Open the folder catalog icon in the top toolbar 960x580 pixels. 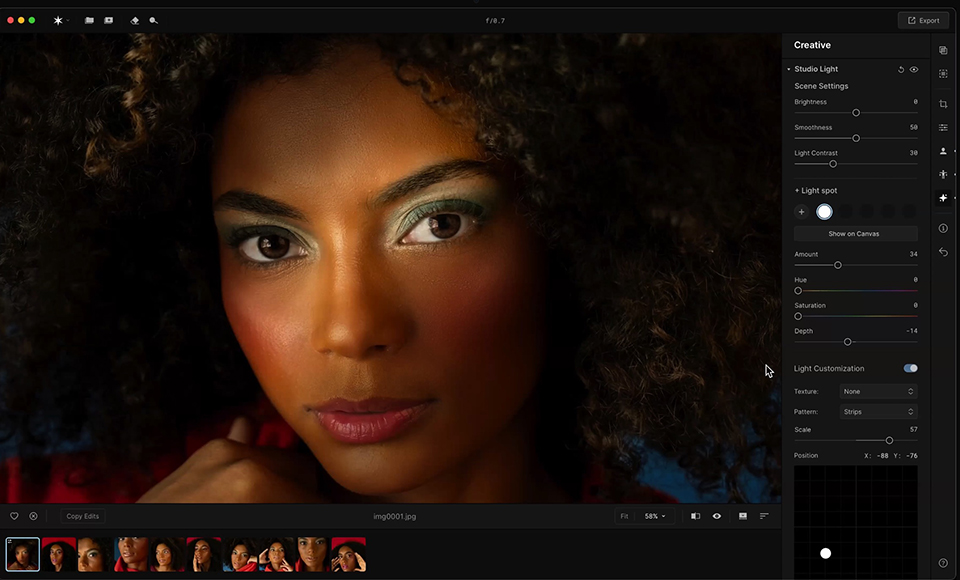click(89, 20)
